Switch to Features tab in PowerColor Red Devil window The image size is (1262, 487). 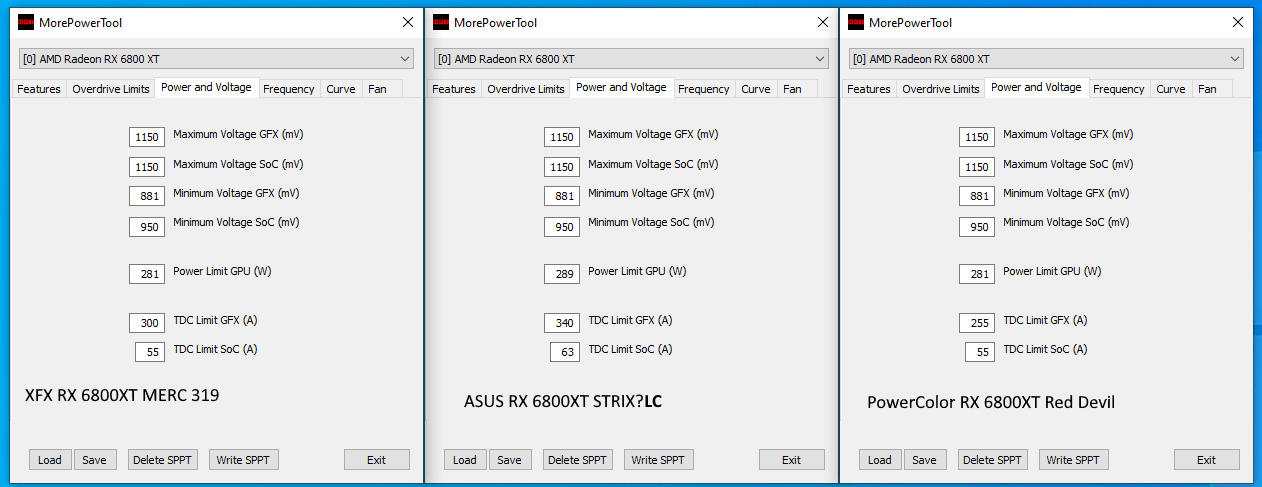pos(869,89)
